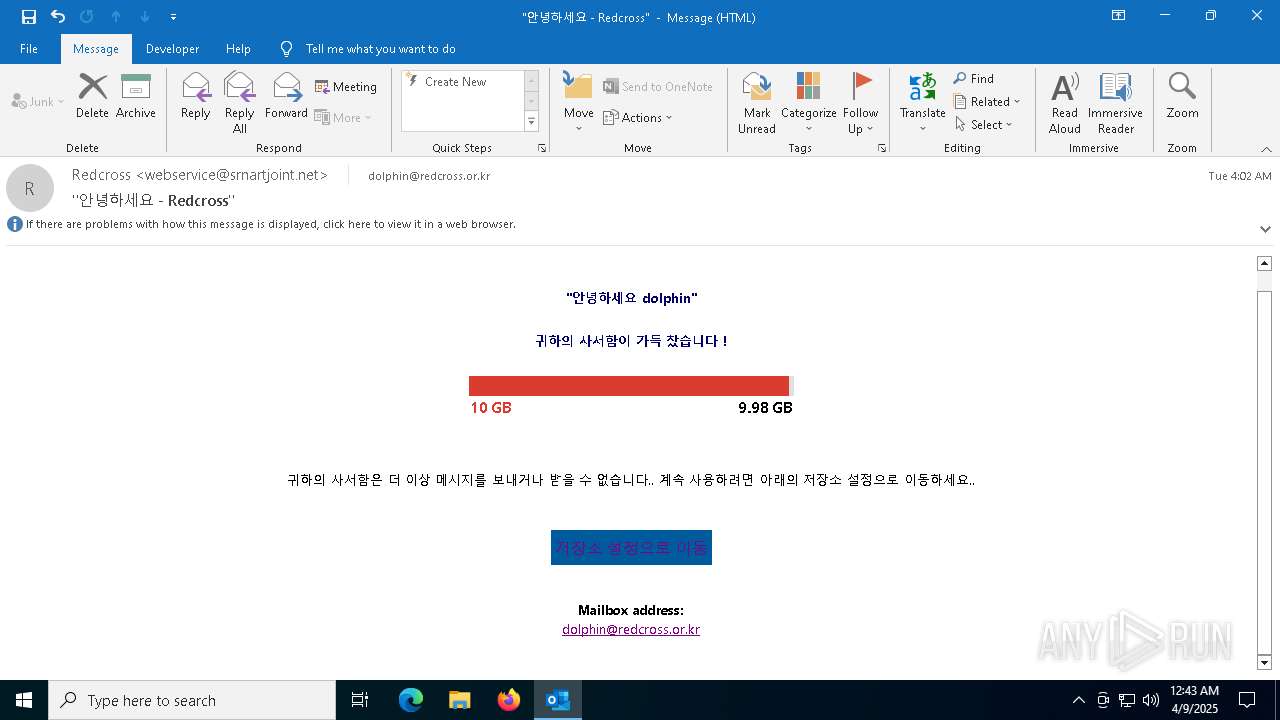Forward this message
The width and height of the screenshot is (1280, 720).
286,96
